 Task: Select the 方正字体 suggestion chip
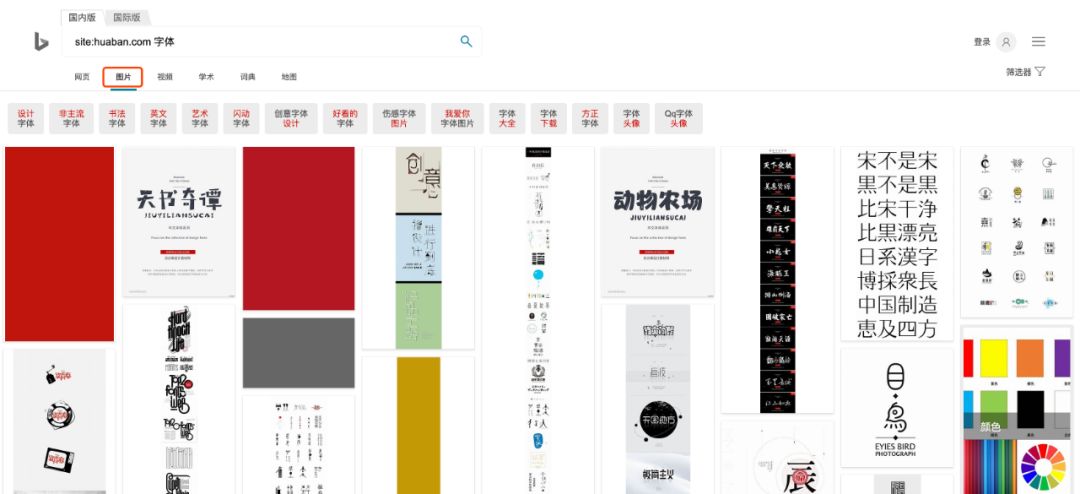(x=590, y=119)
